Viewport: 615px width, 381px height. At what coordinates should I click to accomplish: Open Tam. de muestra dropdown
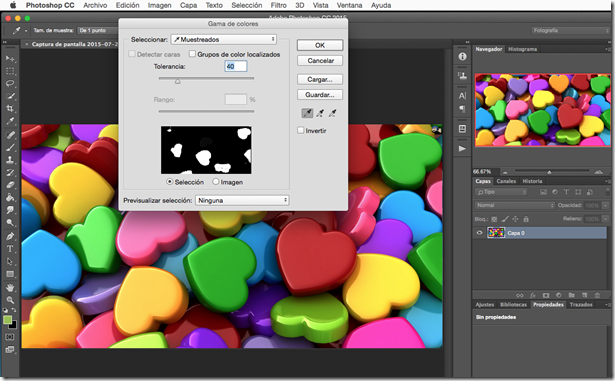(x=98, y=30)
